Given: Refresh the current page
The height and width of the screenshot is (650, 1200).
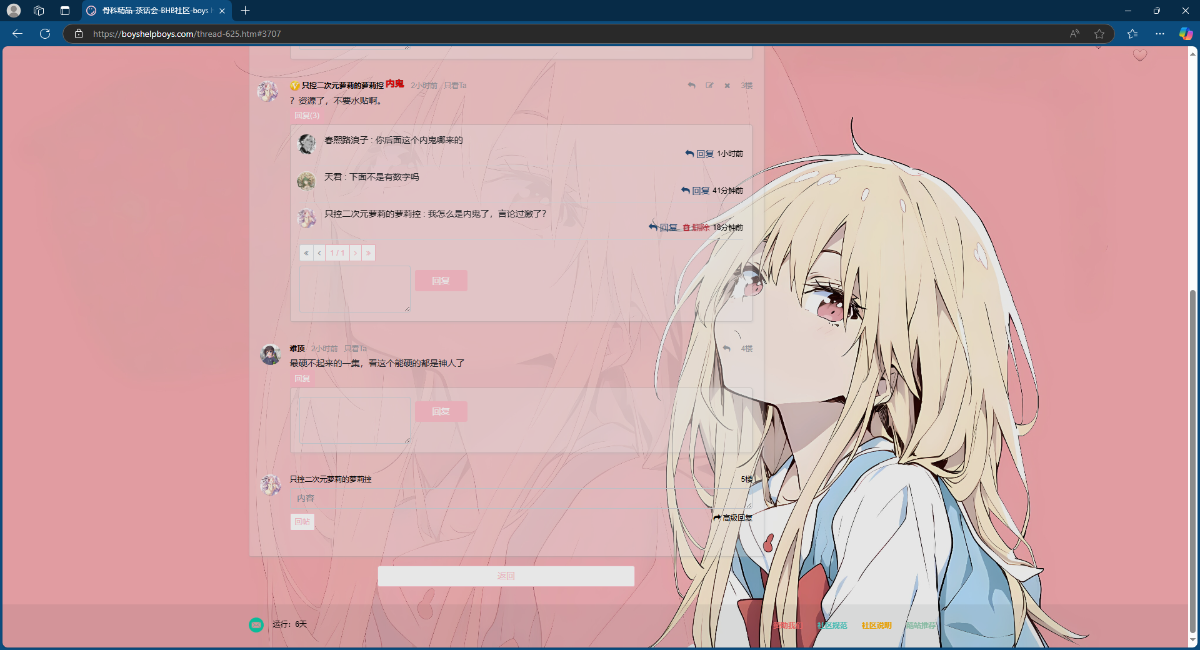Looking at the screenshot, I should point(45,33).
